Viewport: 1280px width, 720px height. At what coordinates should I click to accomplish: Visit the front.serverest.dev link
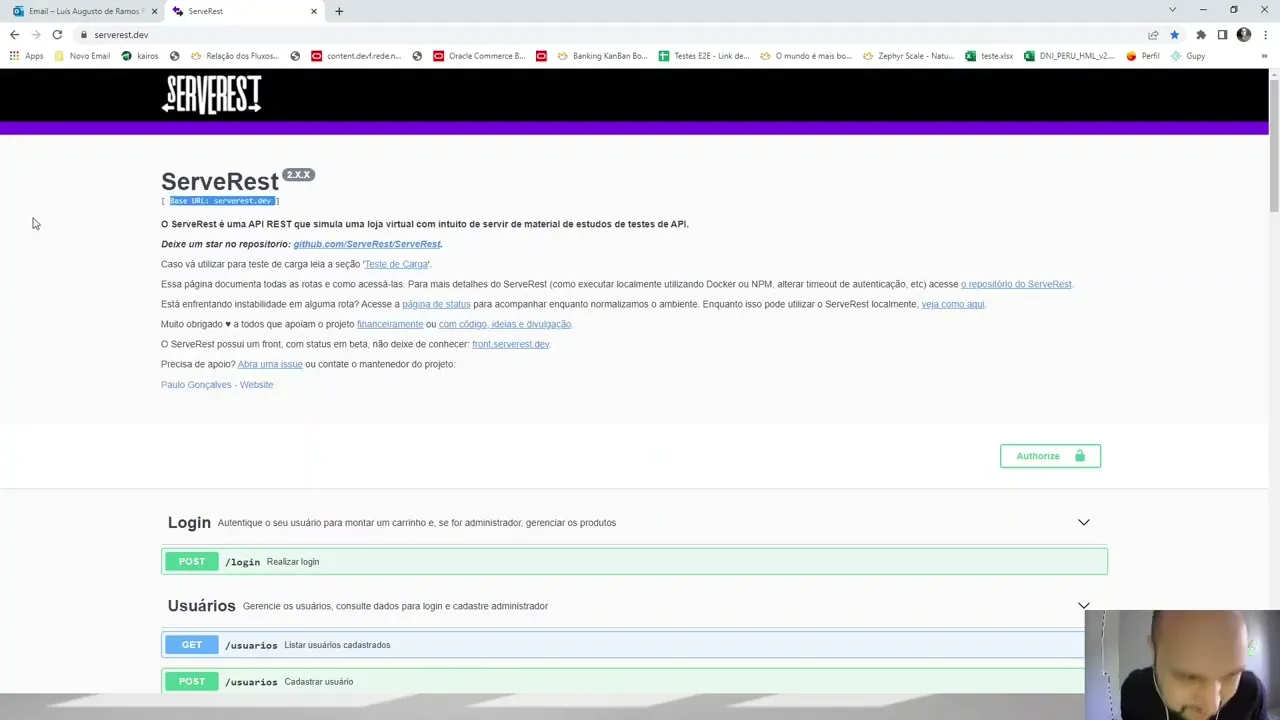click(511, 344)
